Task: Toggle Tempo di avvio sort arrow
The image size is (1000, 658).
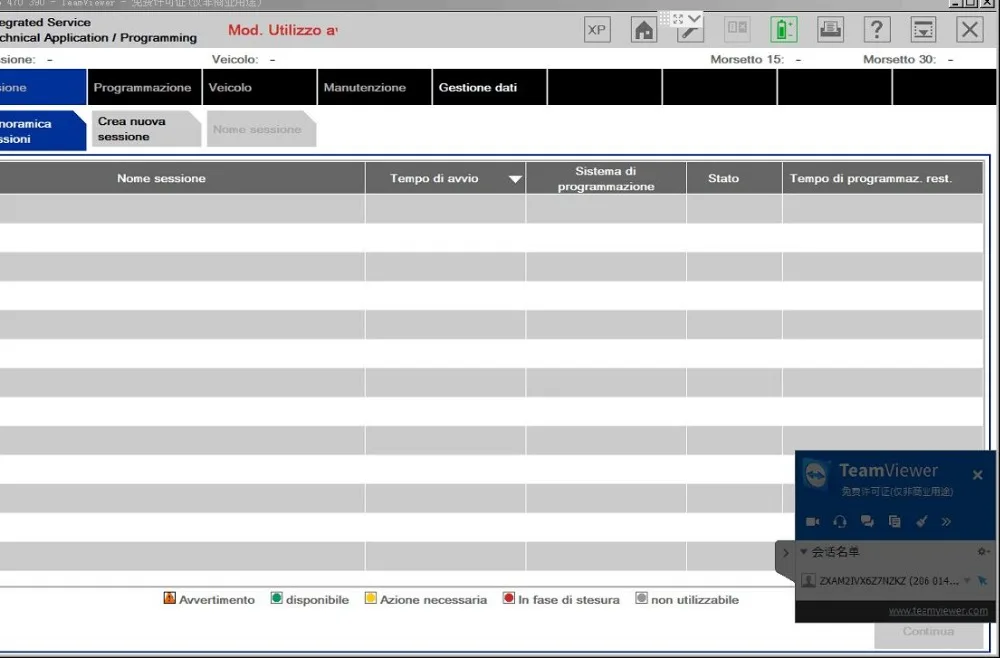Action: pos(515,179)
